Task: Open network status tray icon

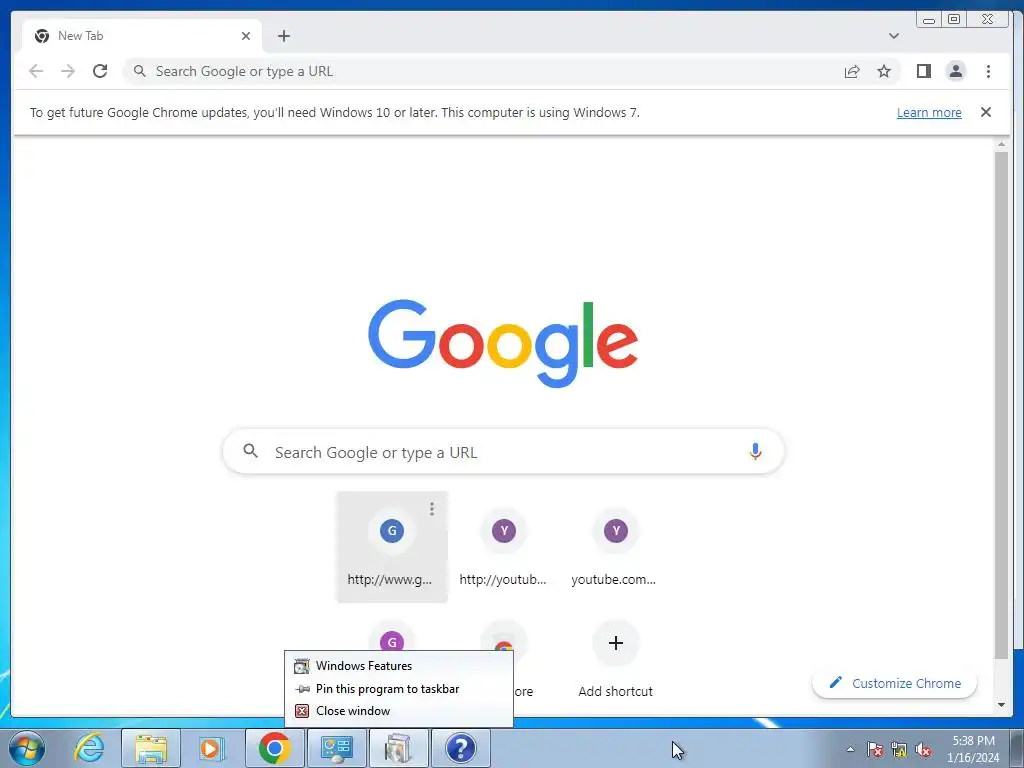Action: coord(899,749)
